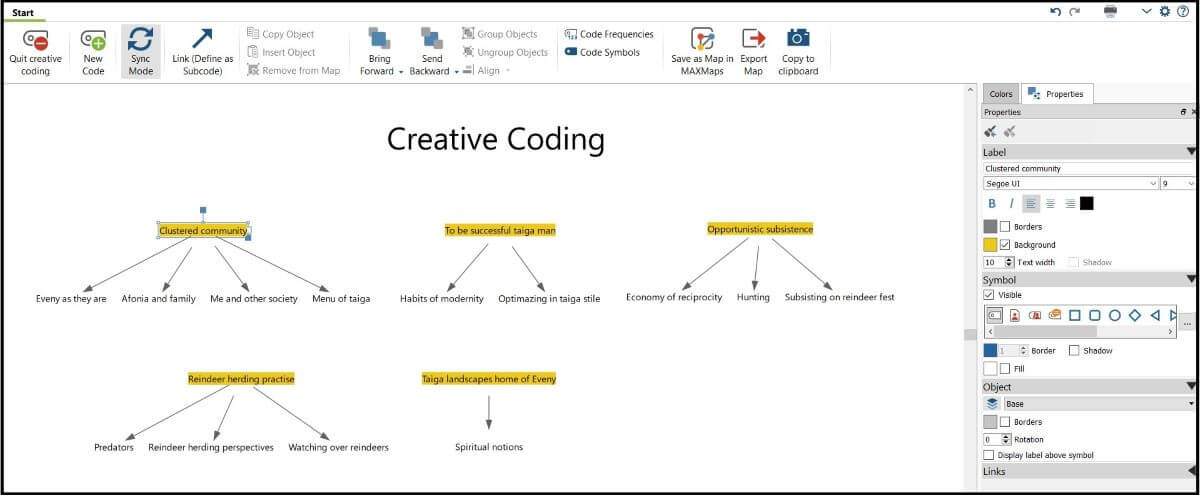Click the blue symbol border color swatch
1200x495 pixels.
point(990,351)
